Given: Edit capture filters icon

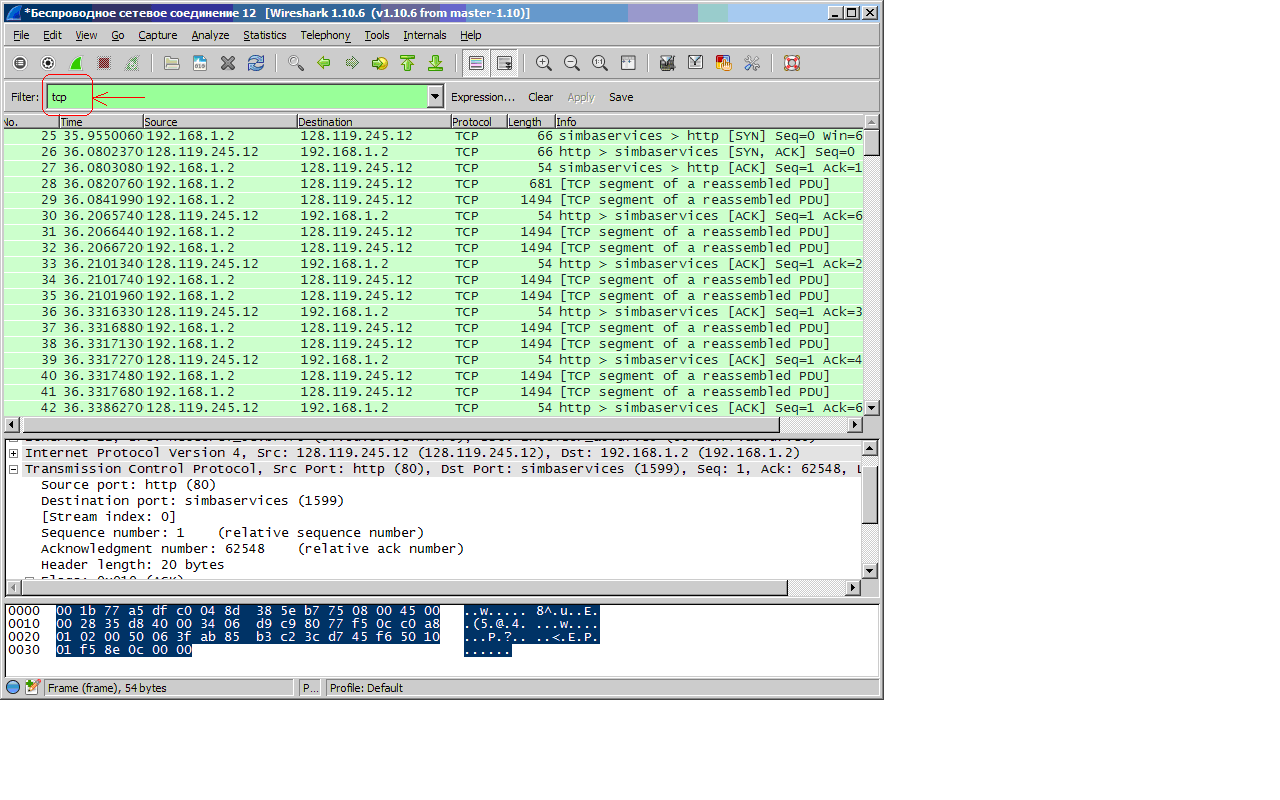Looking at the screenshot, I should pos(668,63).
